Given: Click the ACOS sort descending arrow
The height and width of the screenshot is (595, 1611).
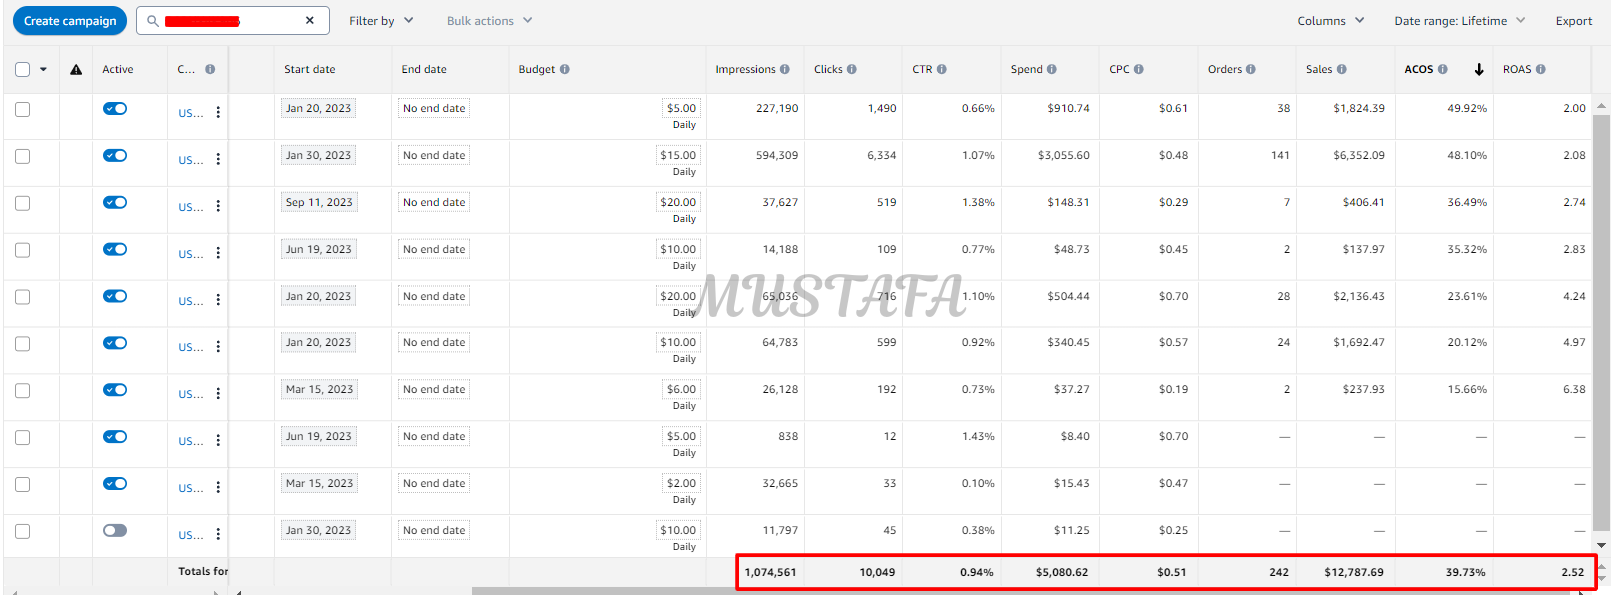Looking at the screenshot, I should coord(1479,70).
